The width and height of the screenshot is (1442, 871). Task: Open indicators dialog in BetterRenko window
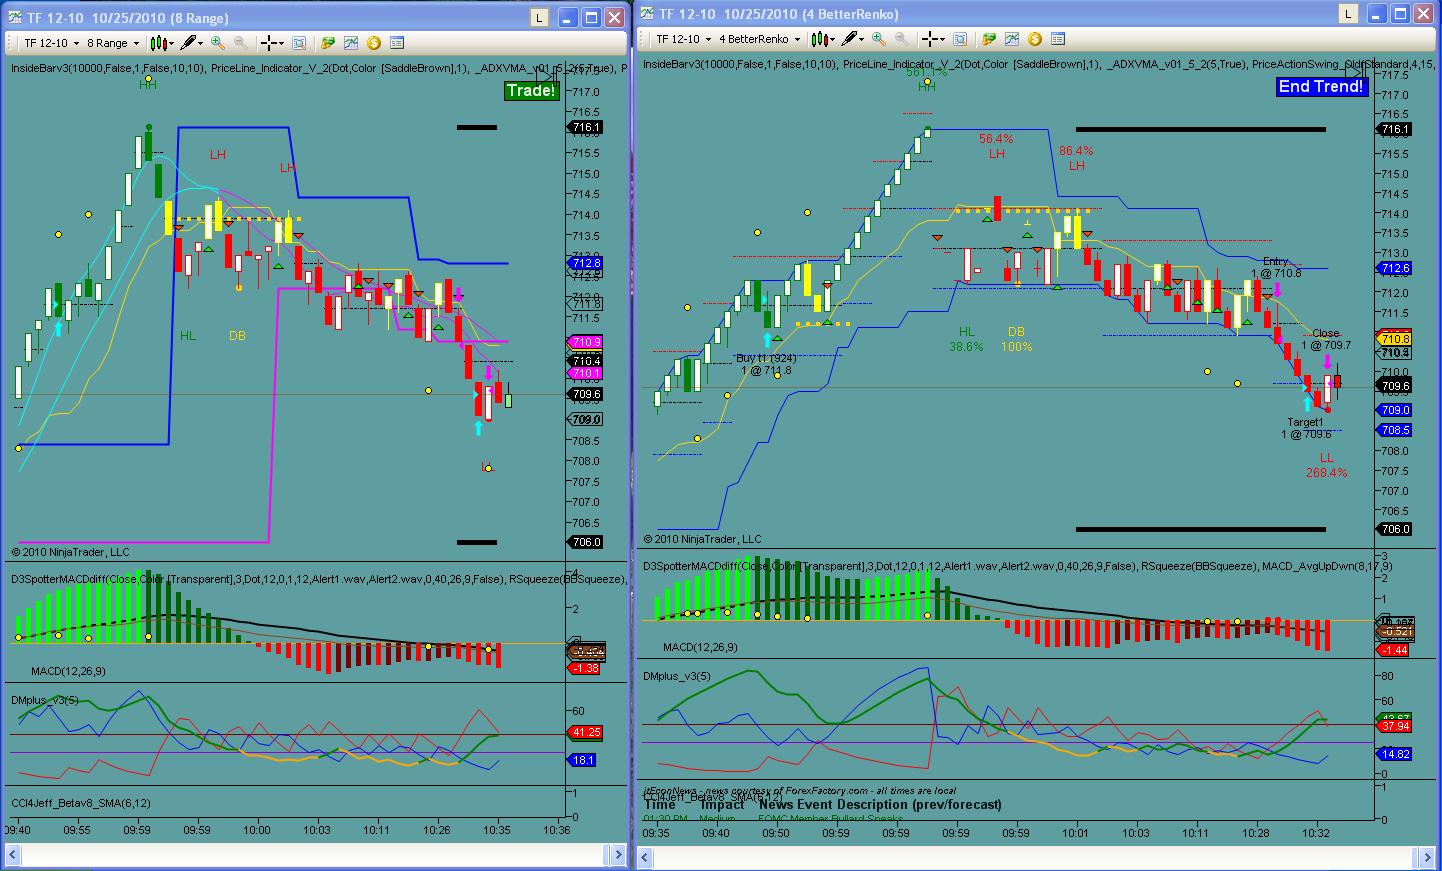point(1012,39)
